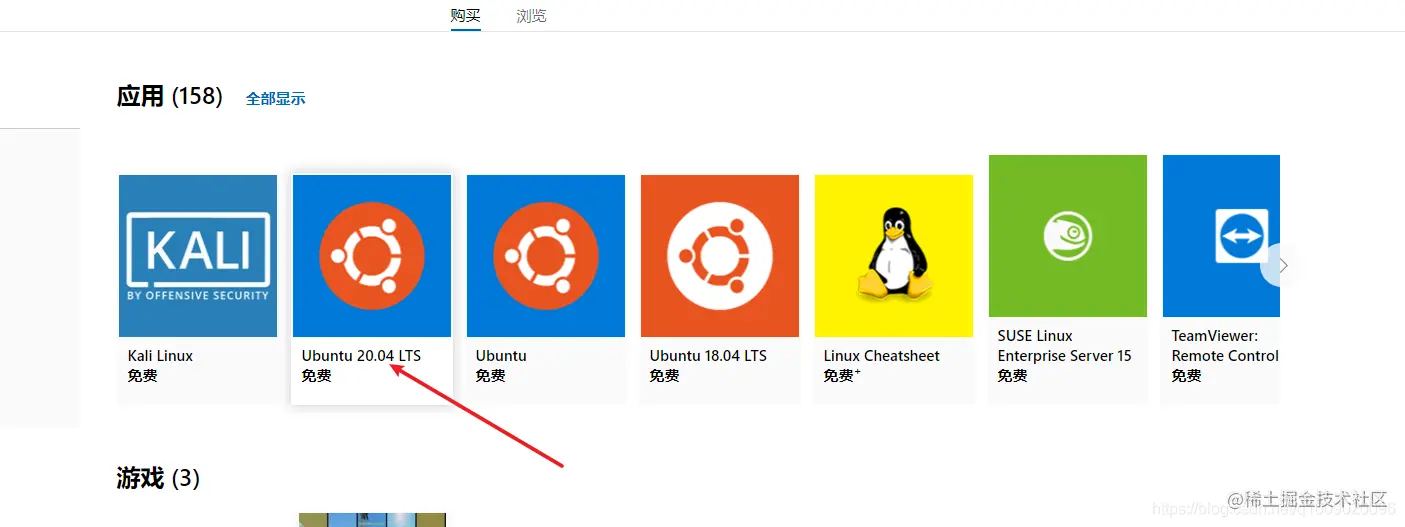Advance the app carousel with right chevron
This screenshot has width=1405, height=527.
click(1283, 266)
